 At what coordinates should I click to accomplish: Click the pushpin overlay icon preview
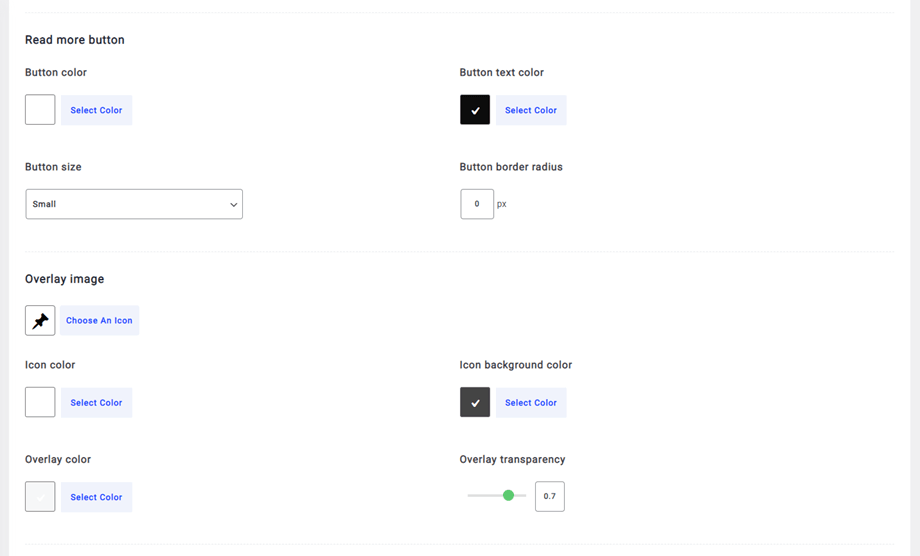pos(40,321)
